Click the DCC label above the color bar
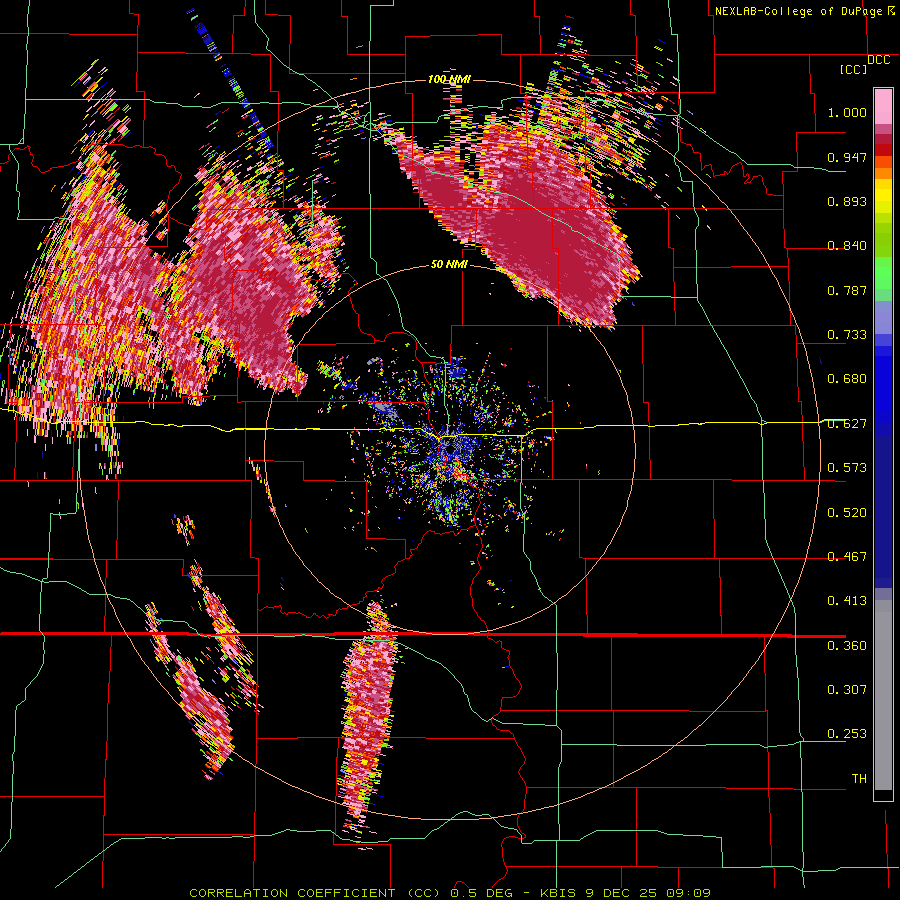The image size is (900, 900). [x=878, y=60]
